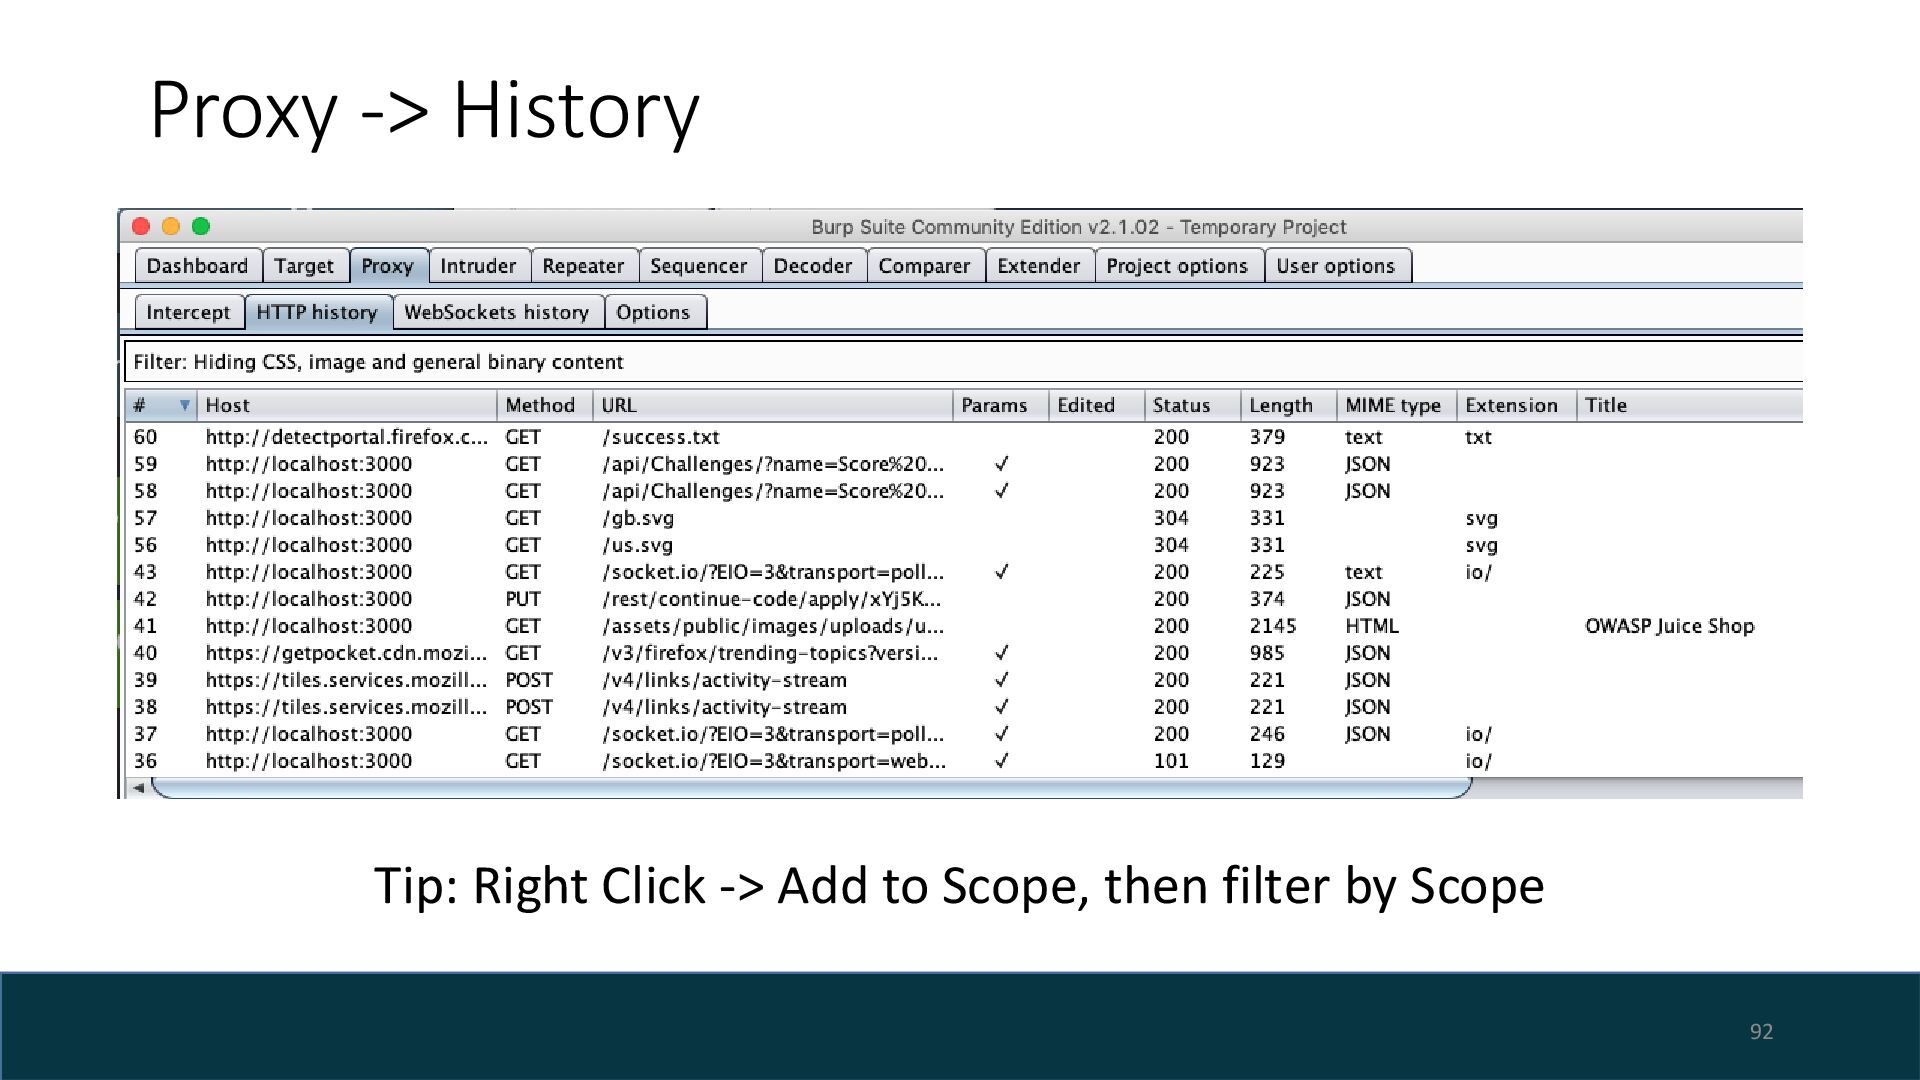Sort by the MIME type column header
This screenshot has height=1080, width=1920.
point(1392,405)
